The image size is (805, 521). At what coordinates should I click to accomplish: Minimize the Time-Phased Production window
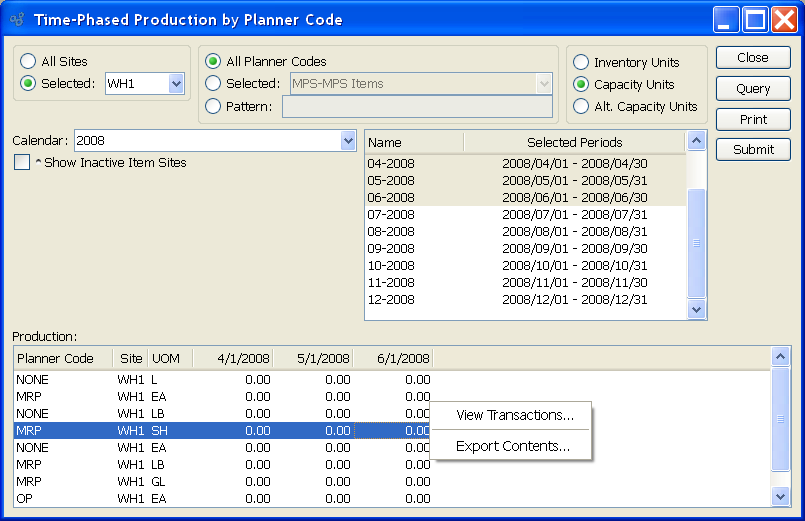tap(727, 19)
